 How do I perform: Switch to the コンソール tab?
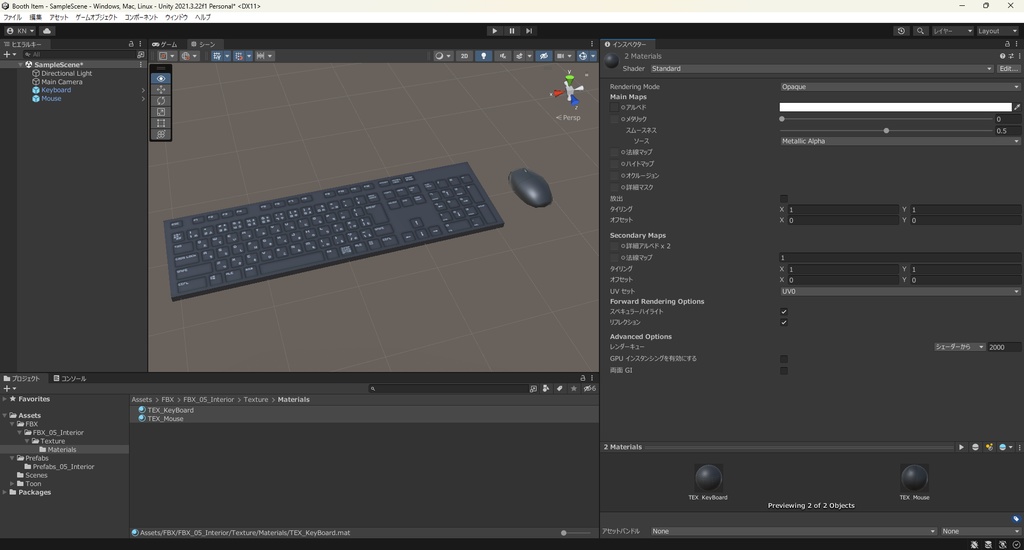[x=70, y=378]
